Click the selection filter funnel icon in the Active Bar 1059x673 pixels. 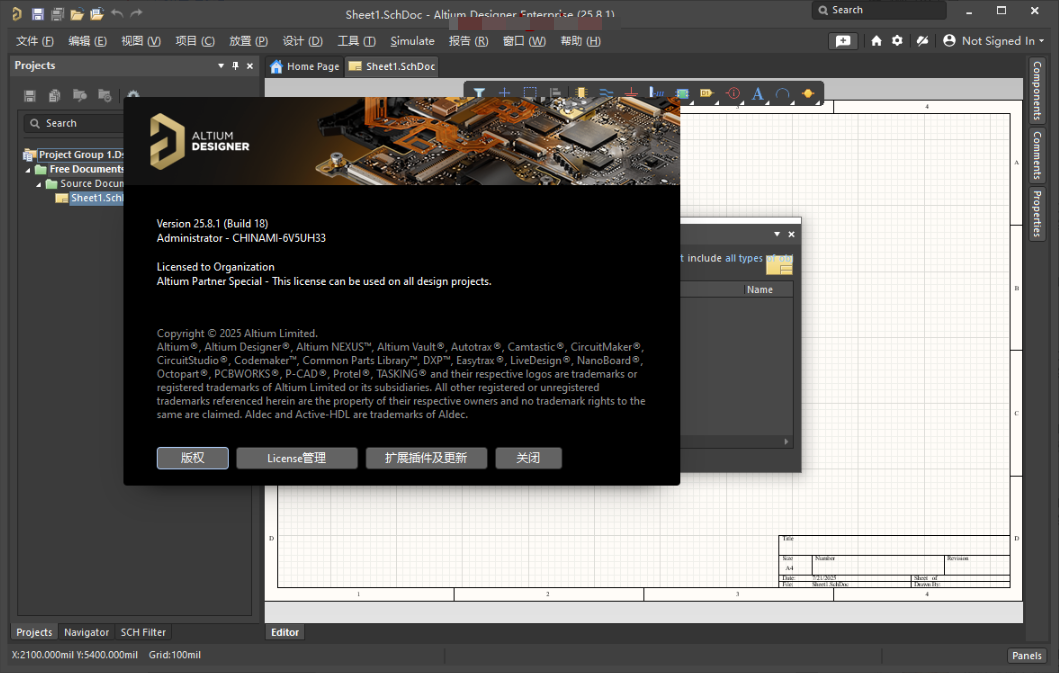(x=479, y=93)
